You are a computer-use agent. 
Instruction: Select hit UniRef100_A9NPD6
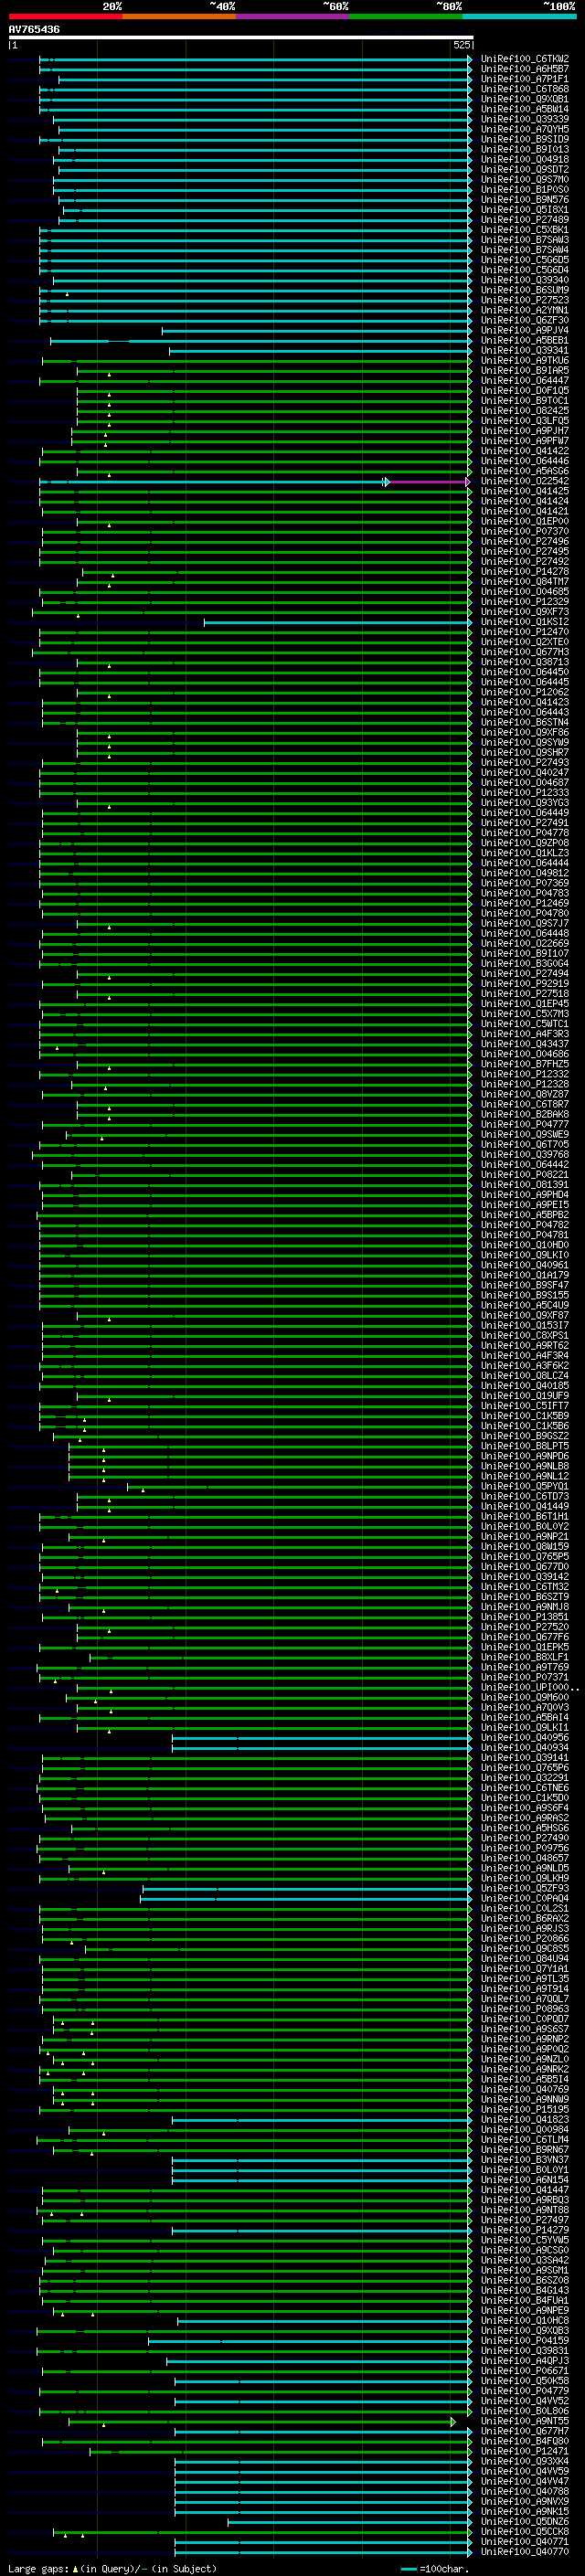tap(525, 1456)
